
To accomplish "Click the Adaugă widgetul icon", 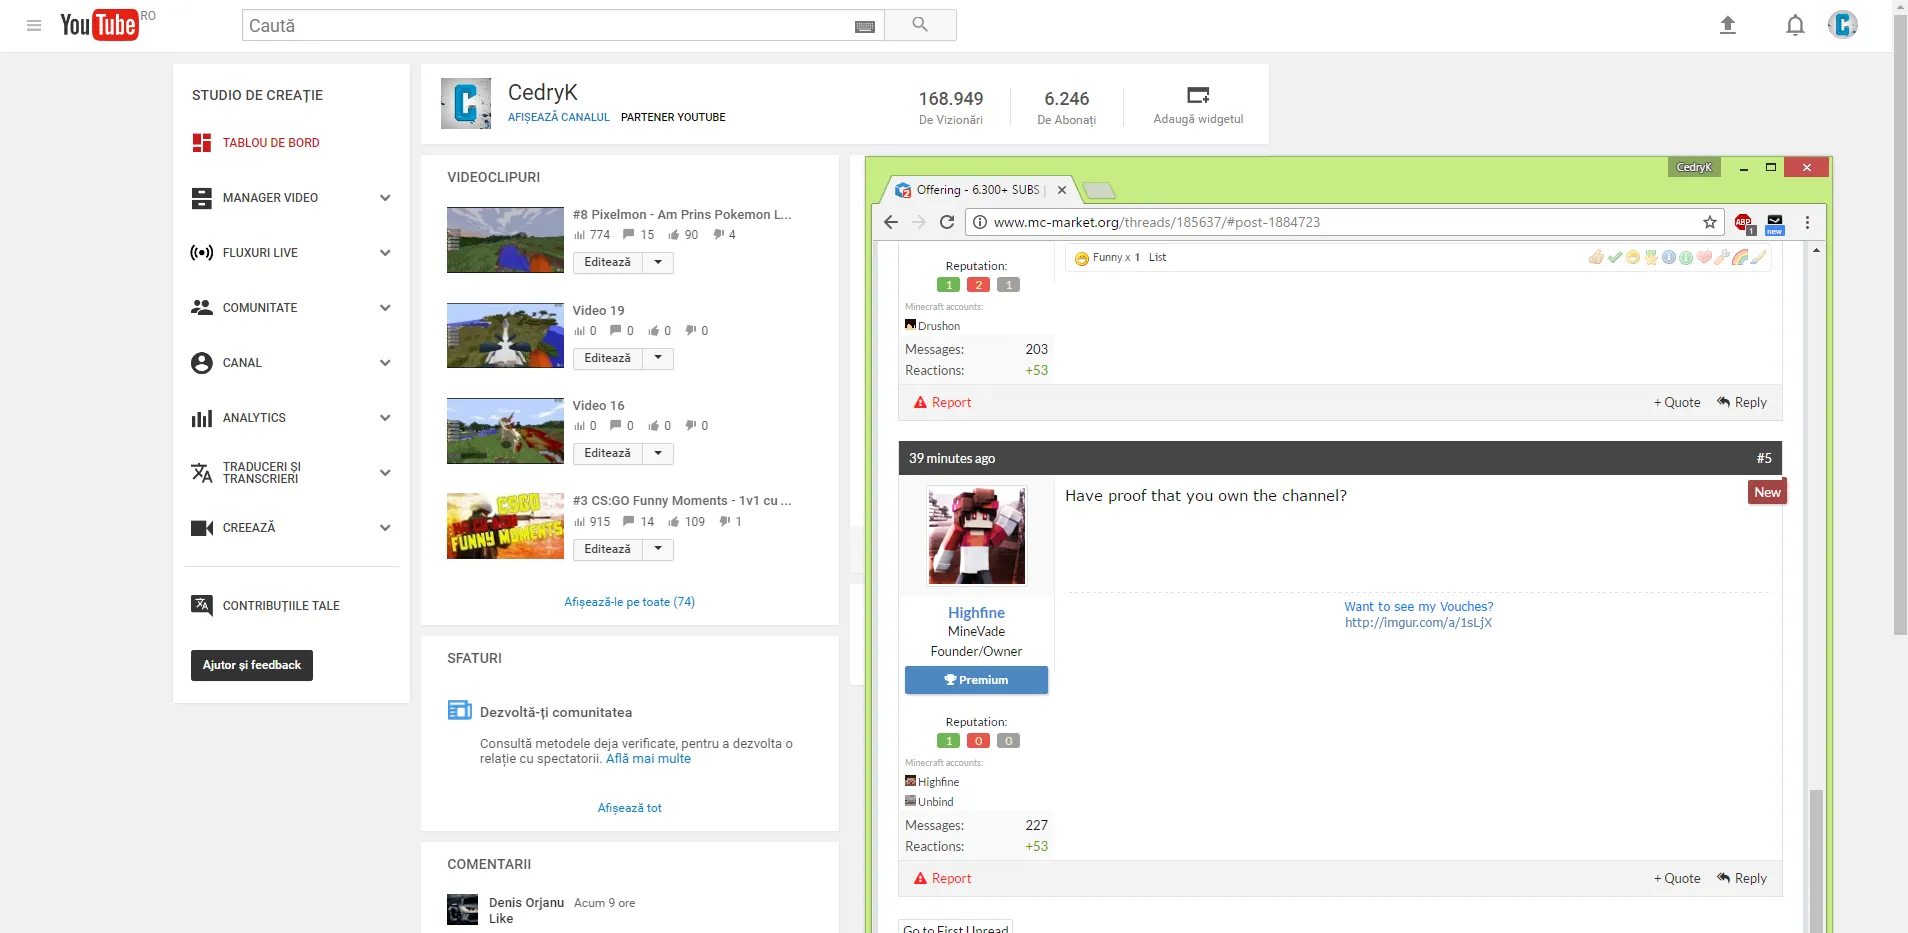I will coord(1198,96).
